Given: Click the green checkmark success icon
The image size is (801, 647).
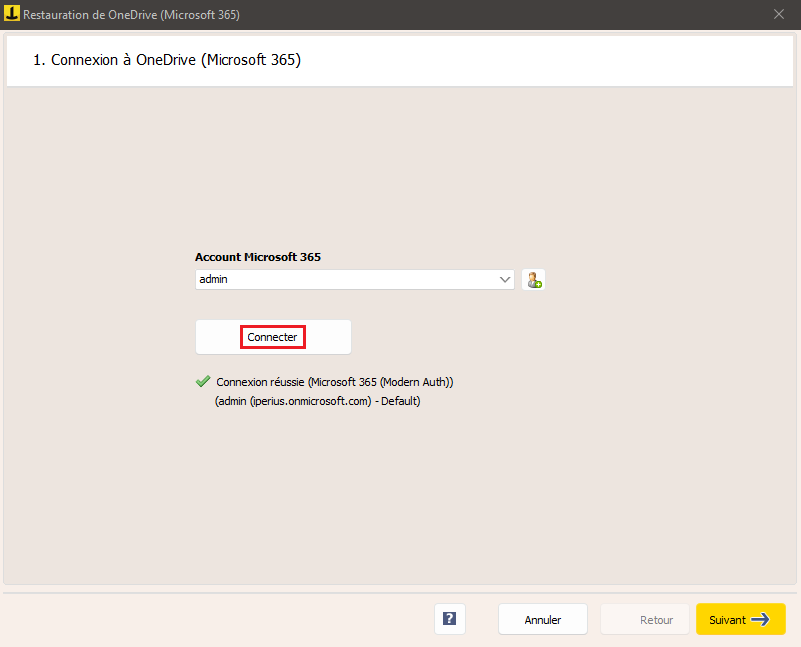Looking at the screenshot, I should (203, 381).
